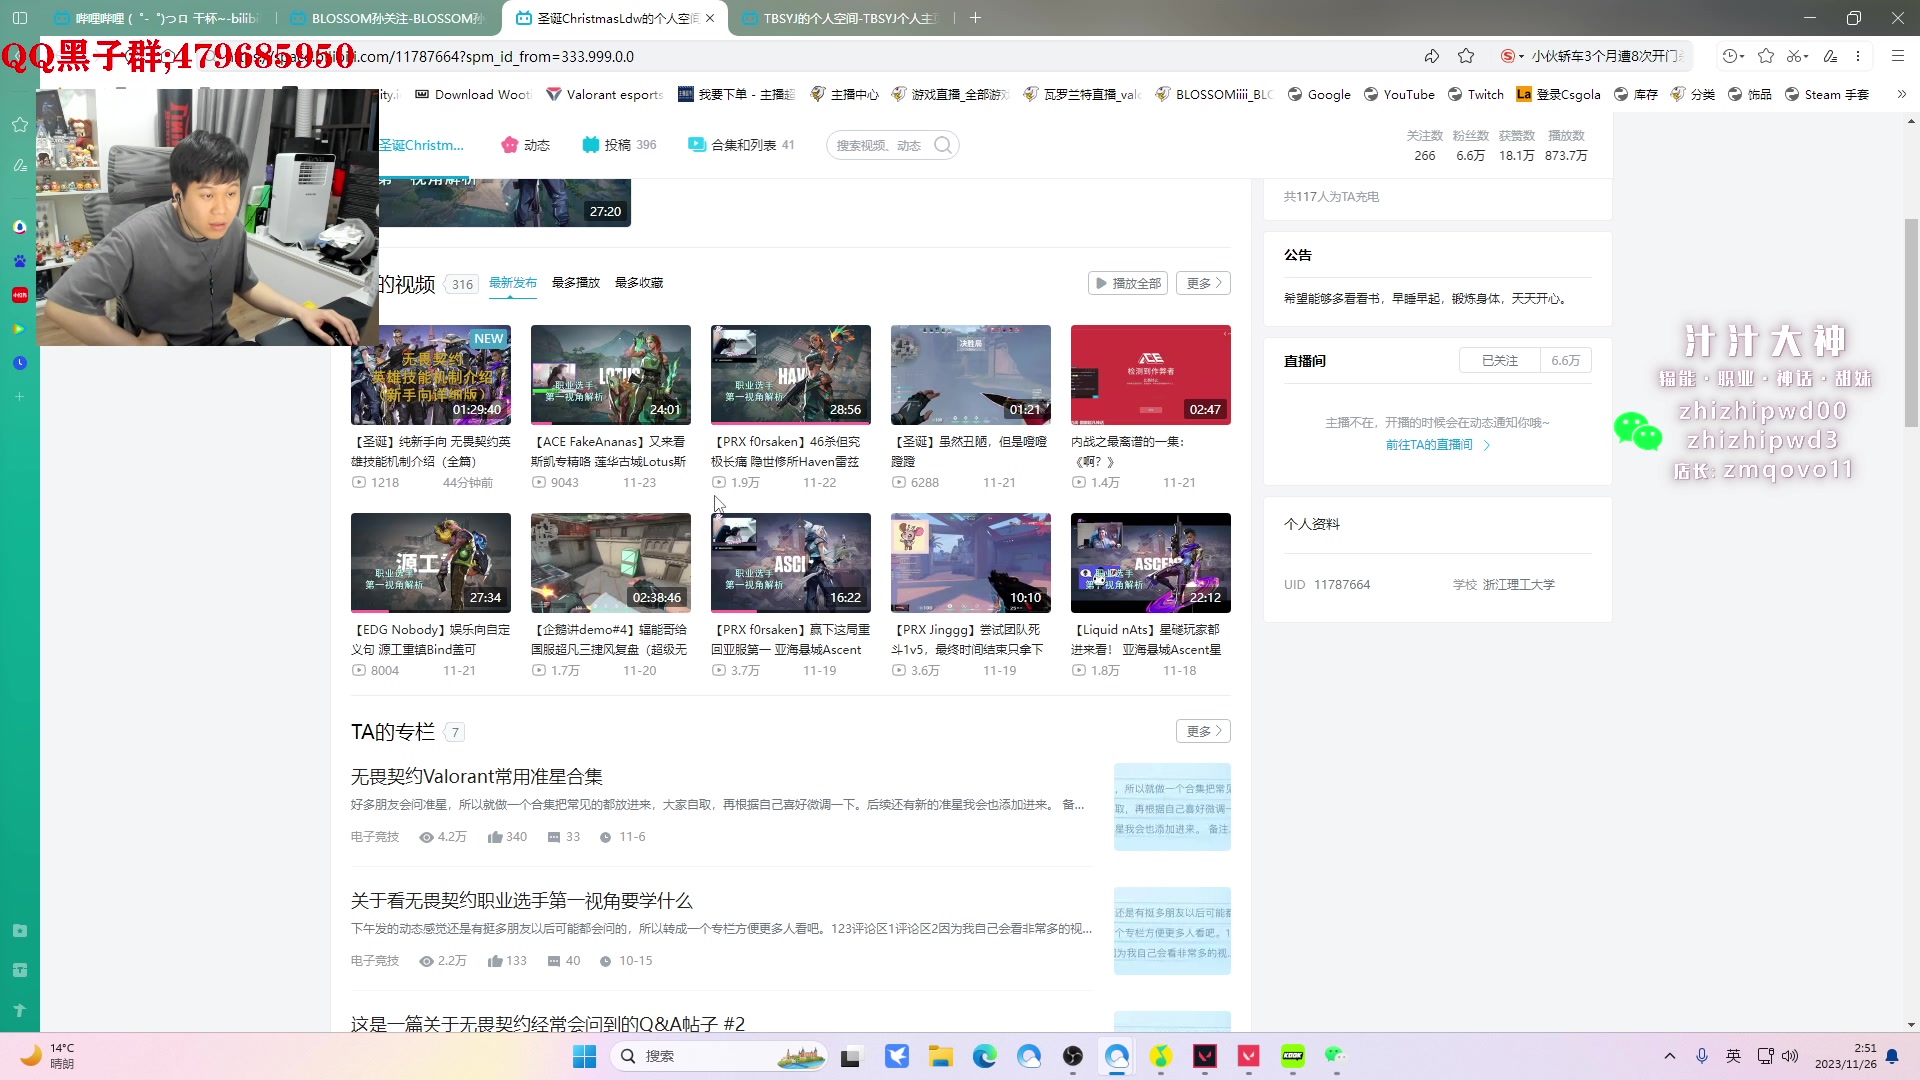Show hidden system tray icons chevron
The height and width of the screenshot is (1080, 1920).
1669,1056
